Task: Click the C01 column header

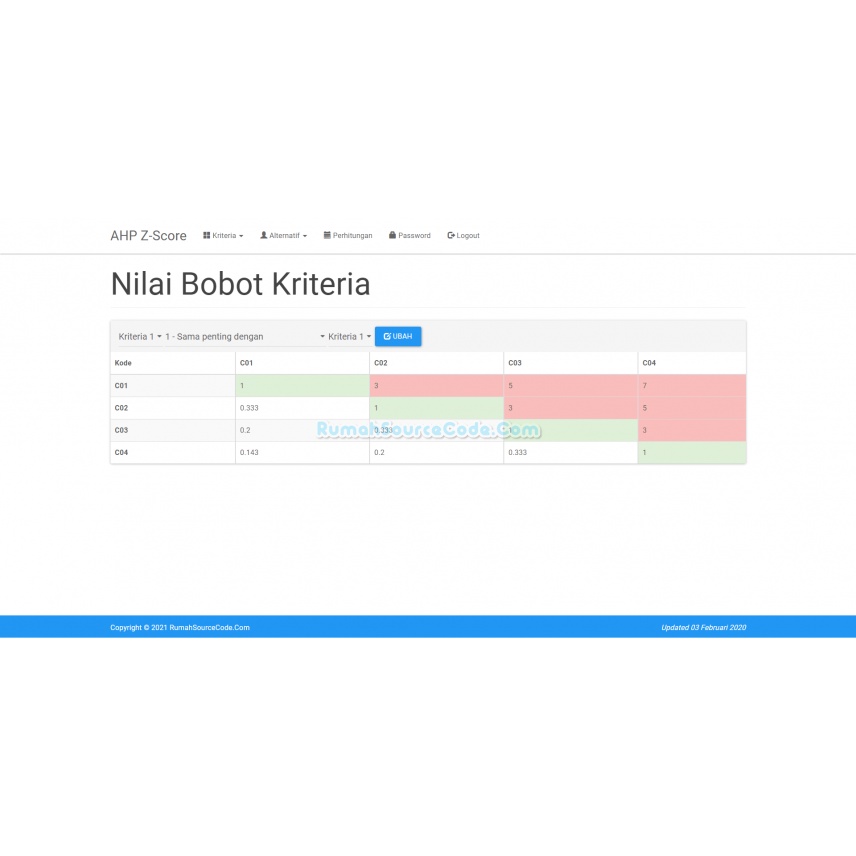Action: click(x=247, y=363)
